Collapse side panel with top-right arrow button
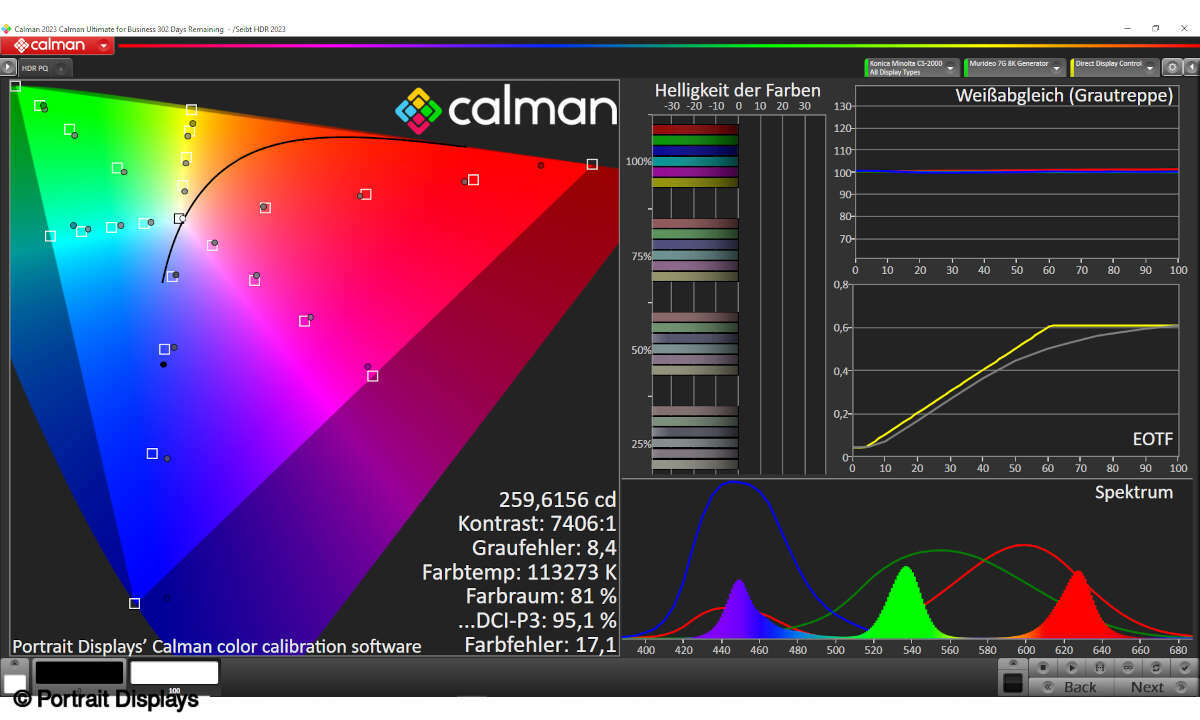Viewport: 1200px width, 720px height. point(1190,68)
